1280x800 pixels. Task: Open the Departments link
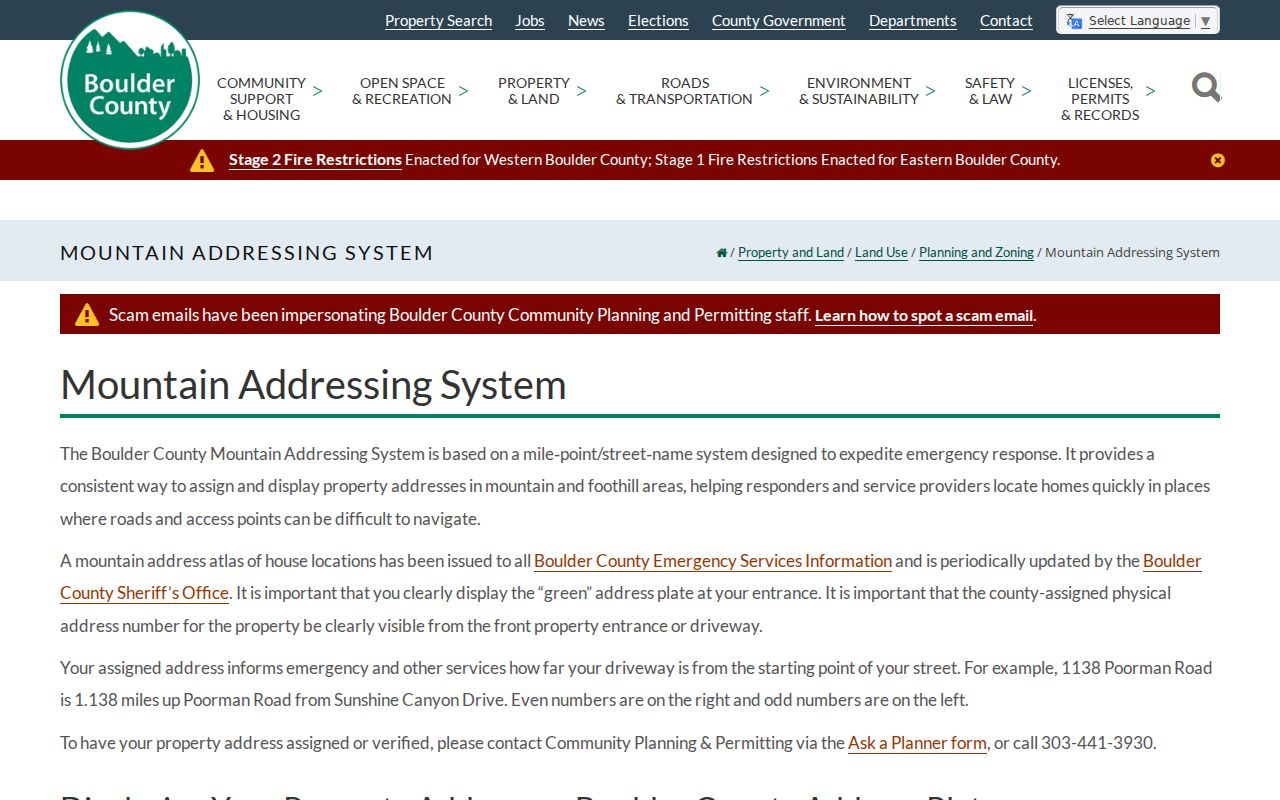click(x=913, y=21)
